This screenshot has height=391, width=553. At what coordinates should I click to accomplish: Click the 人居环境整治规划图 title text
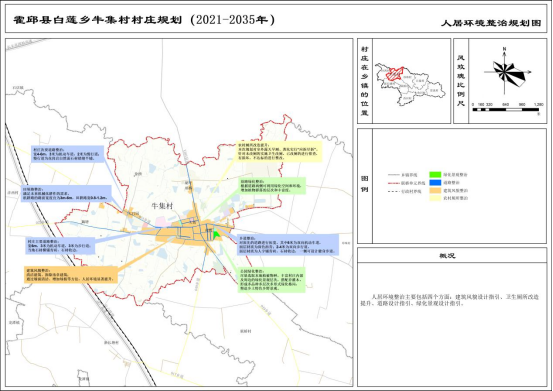coord(491,23)
